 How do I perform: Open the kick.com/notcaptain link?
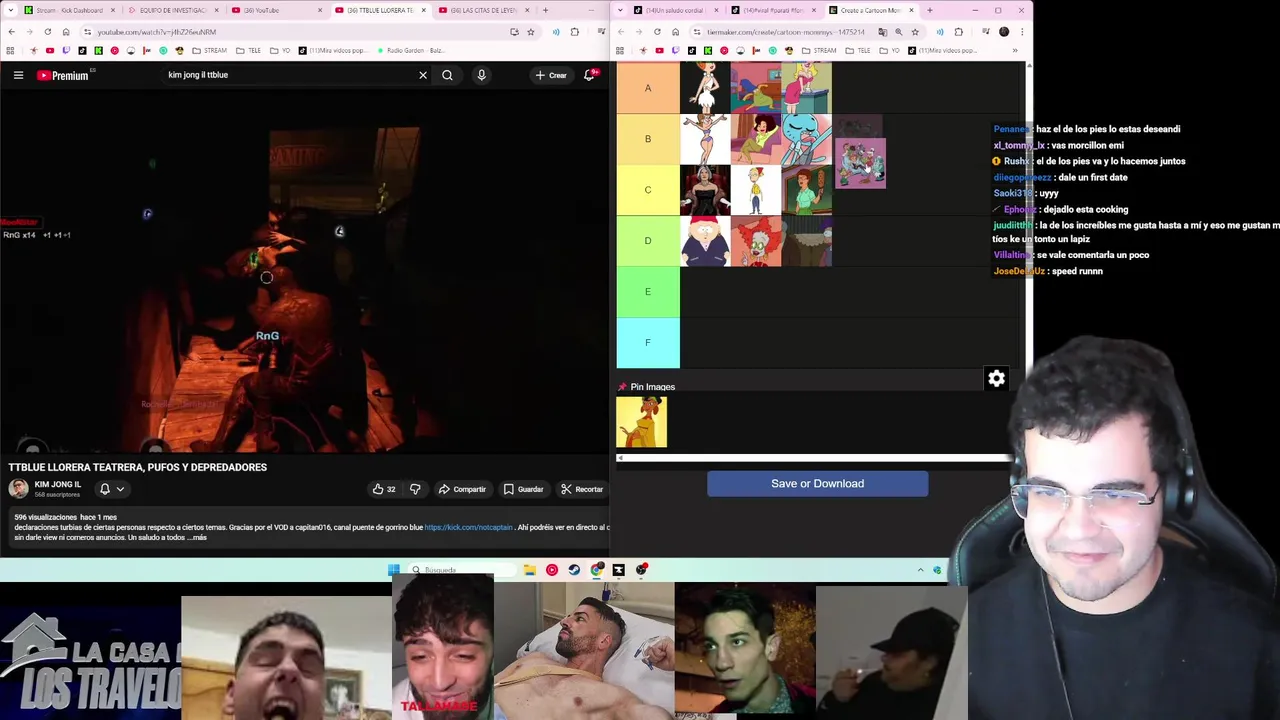(x=468, y=527)
